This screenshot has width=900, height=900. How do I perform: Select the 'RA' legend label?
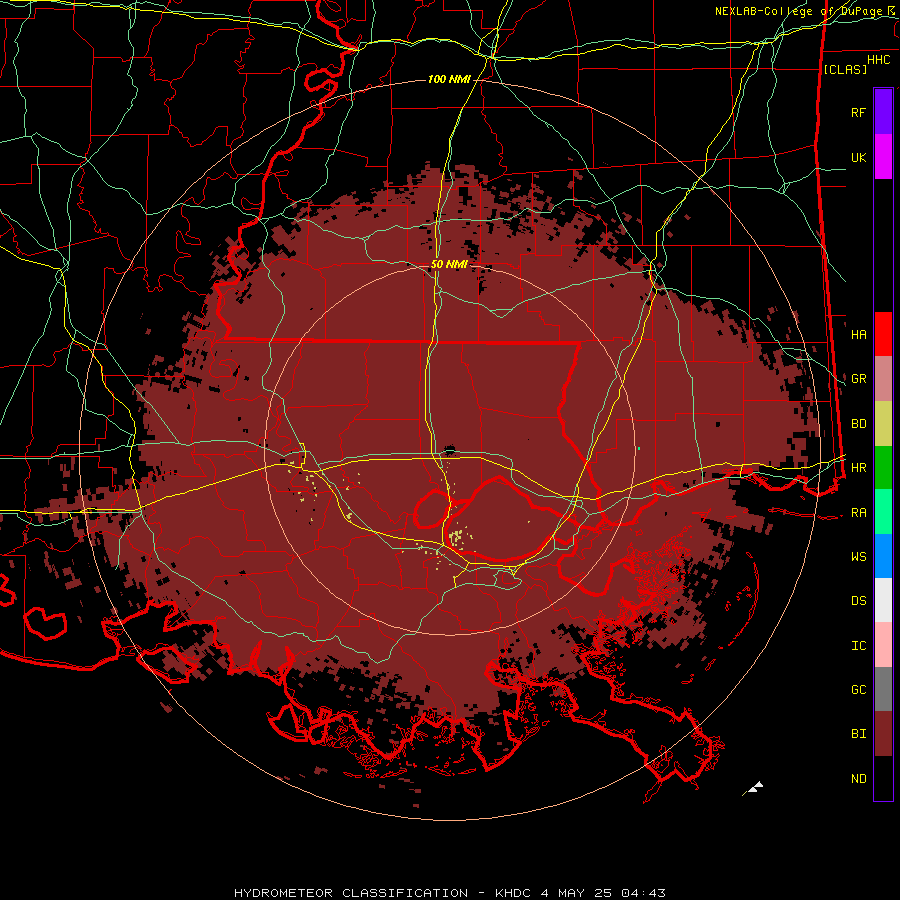858,513
